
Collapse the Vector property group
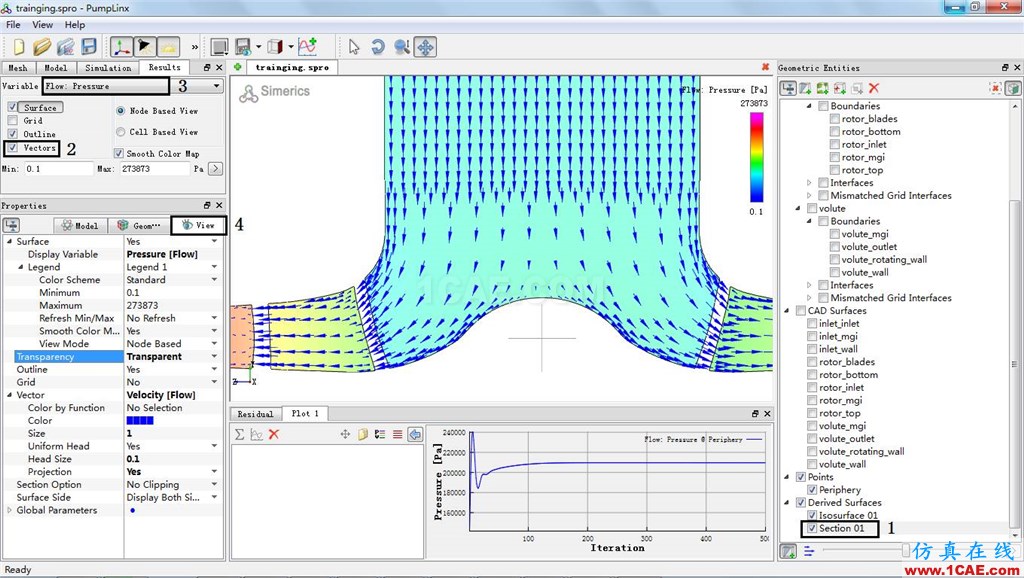coord(9,395)
